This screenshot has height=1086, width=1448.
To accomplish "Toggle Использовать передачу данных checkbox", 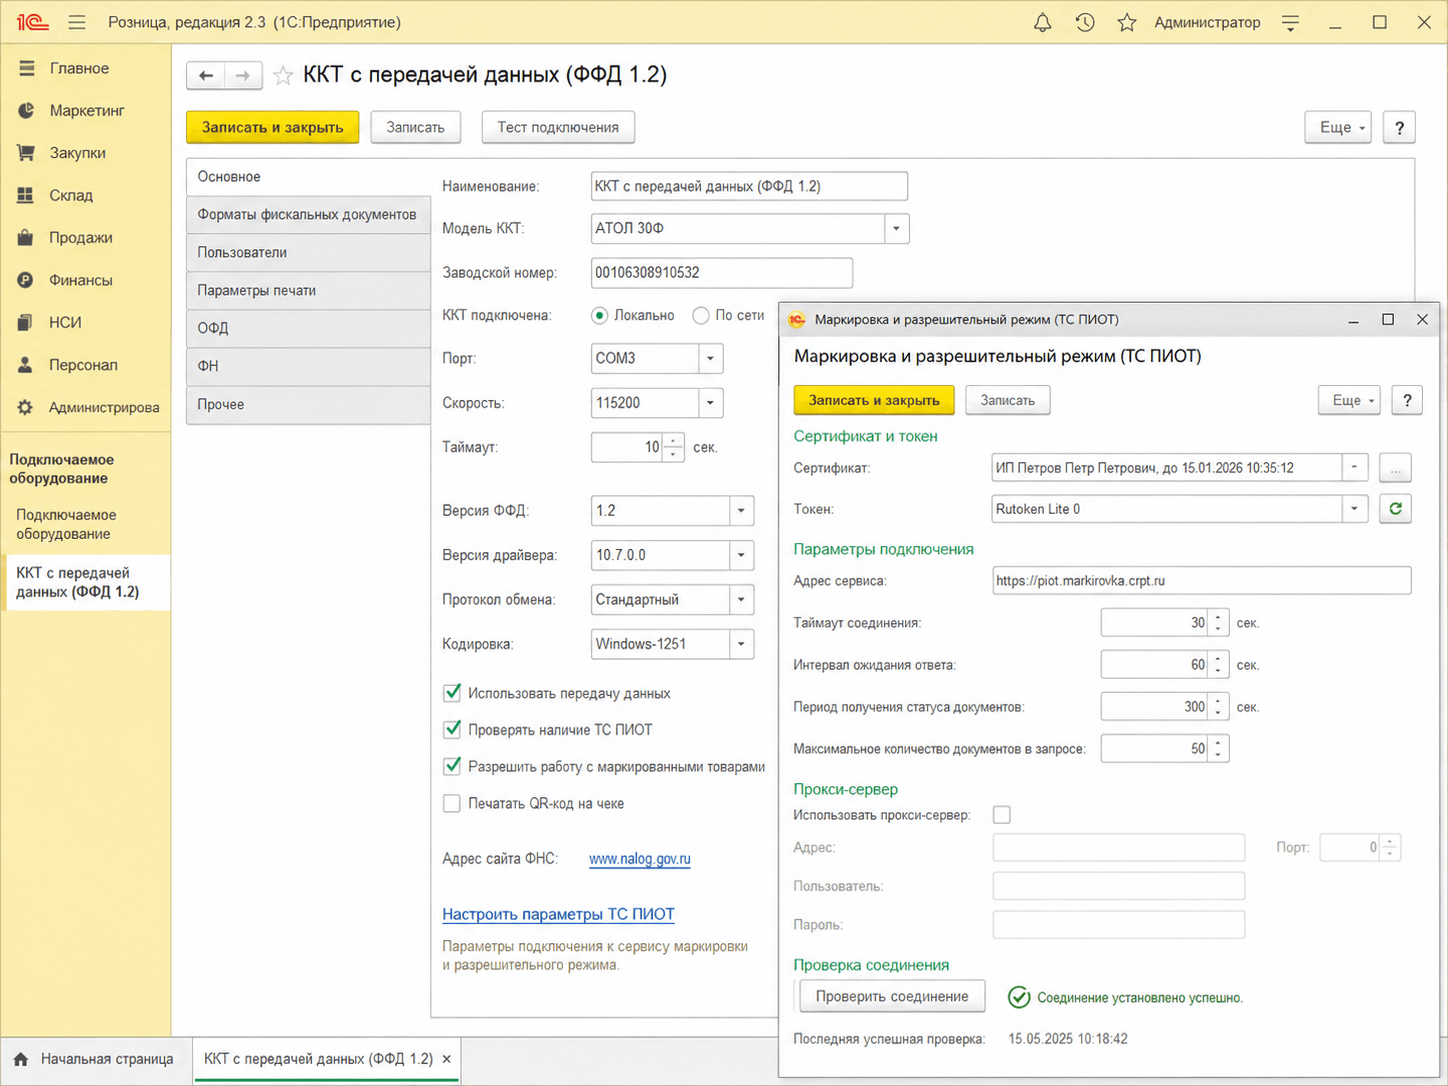I will 452,693.
